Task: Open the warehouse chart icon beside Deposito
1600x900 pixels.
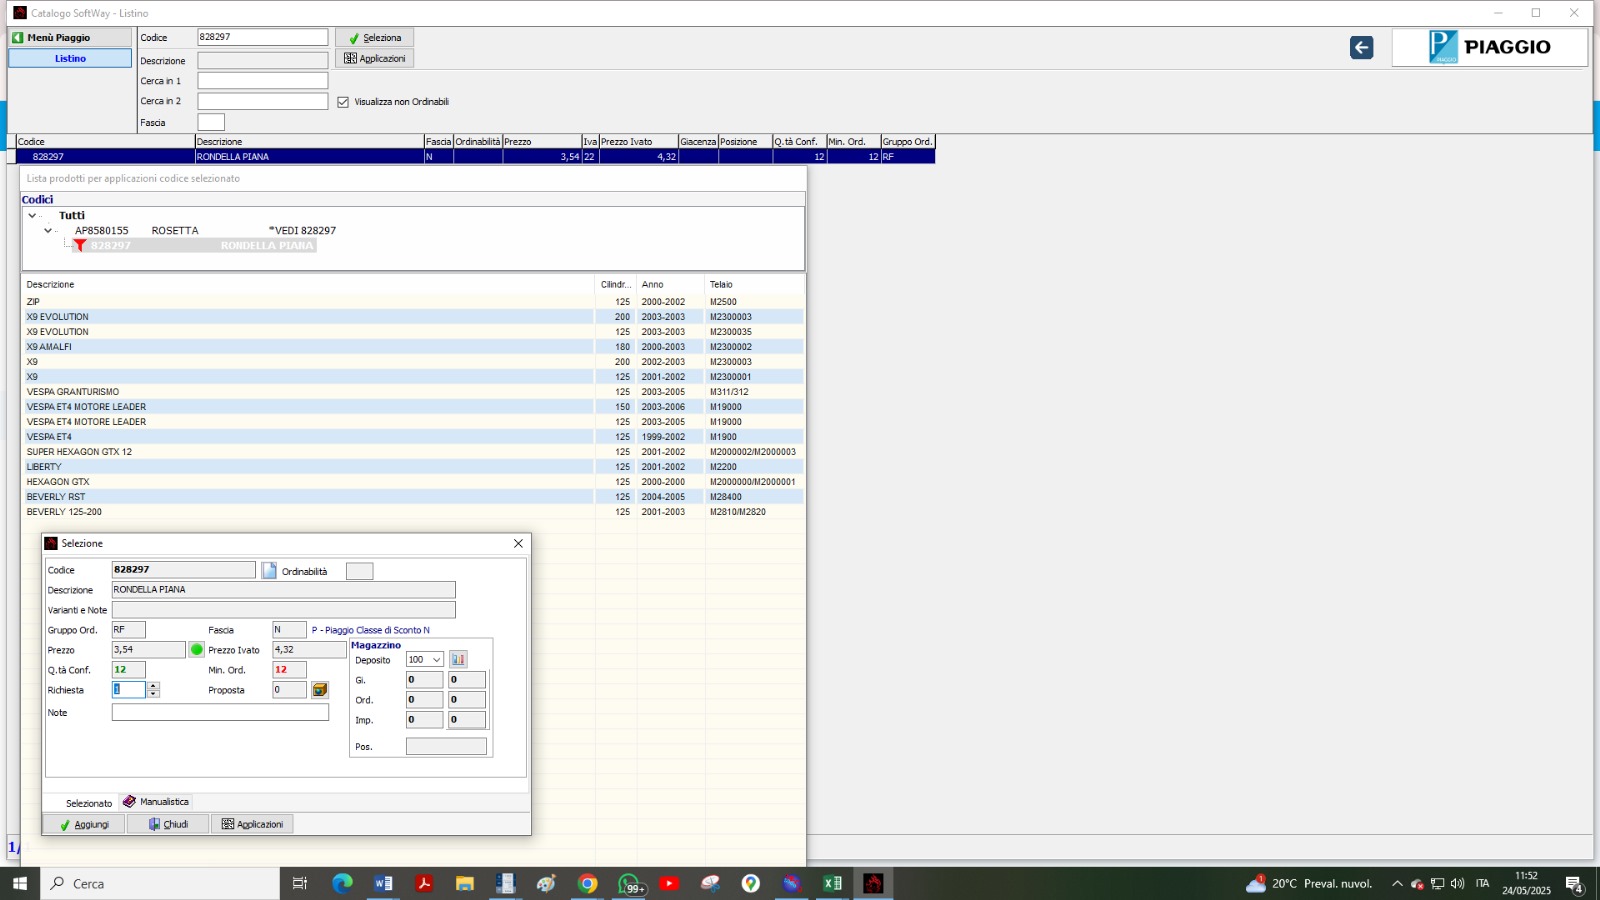Action: pyautogui.click(x=458, y=660)
